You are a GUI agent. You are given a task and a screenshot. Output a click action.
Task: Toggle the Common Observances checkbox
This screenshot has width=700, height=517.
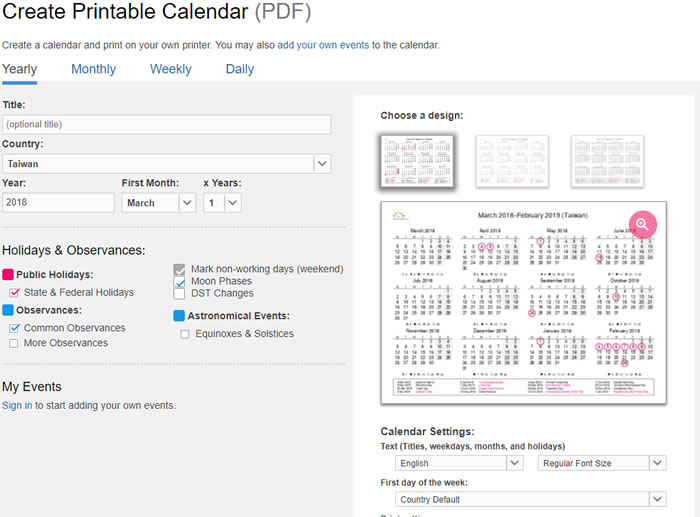pyautogui.click(x=14, y=328)
